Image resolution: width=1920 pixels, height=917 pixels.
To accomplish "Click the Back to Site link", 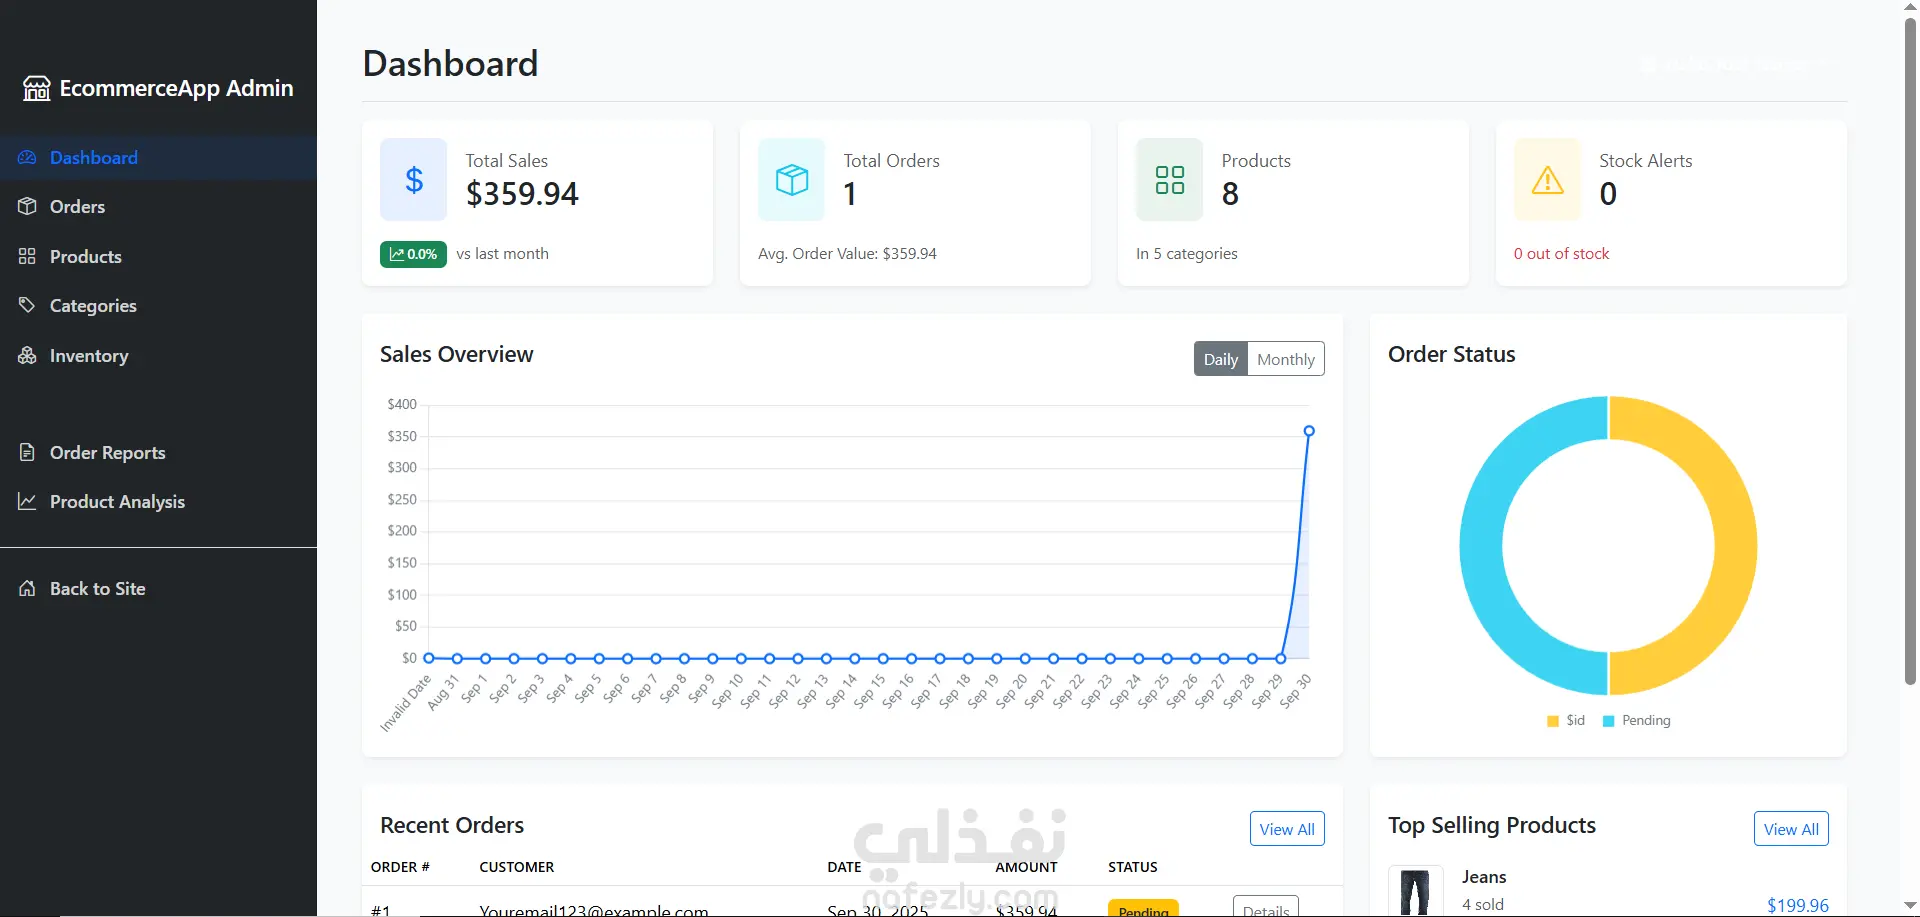I will (x=158, y=588).
